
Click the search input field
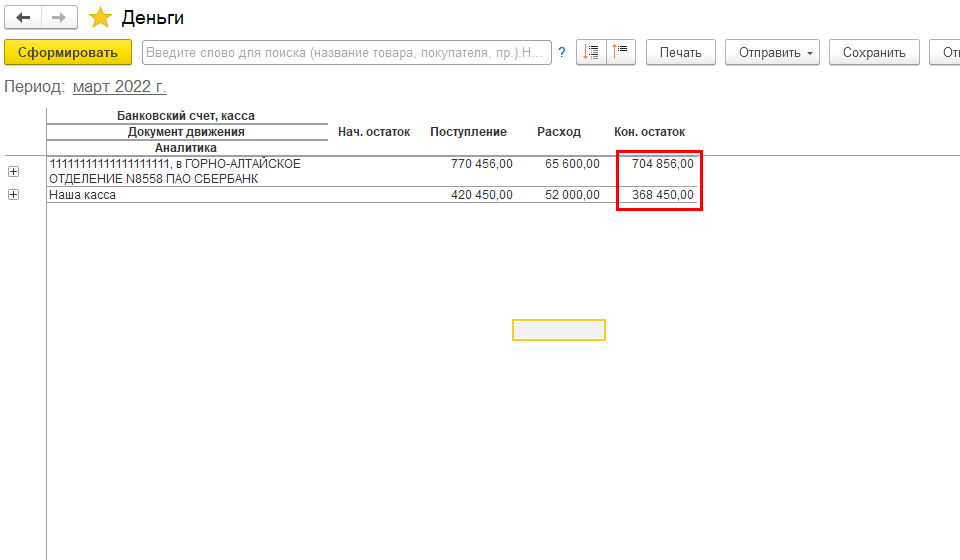pos(346,53)
